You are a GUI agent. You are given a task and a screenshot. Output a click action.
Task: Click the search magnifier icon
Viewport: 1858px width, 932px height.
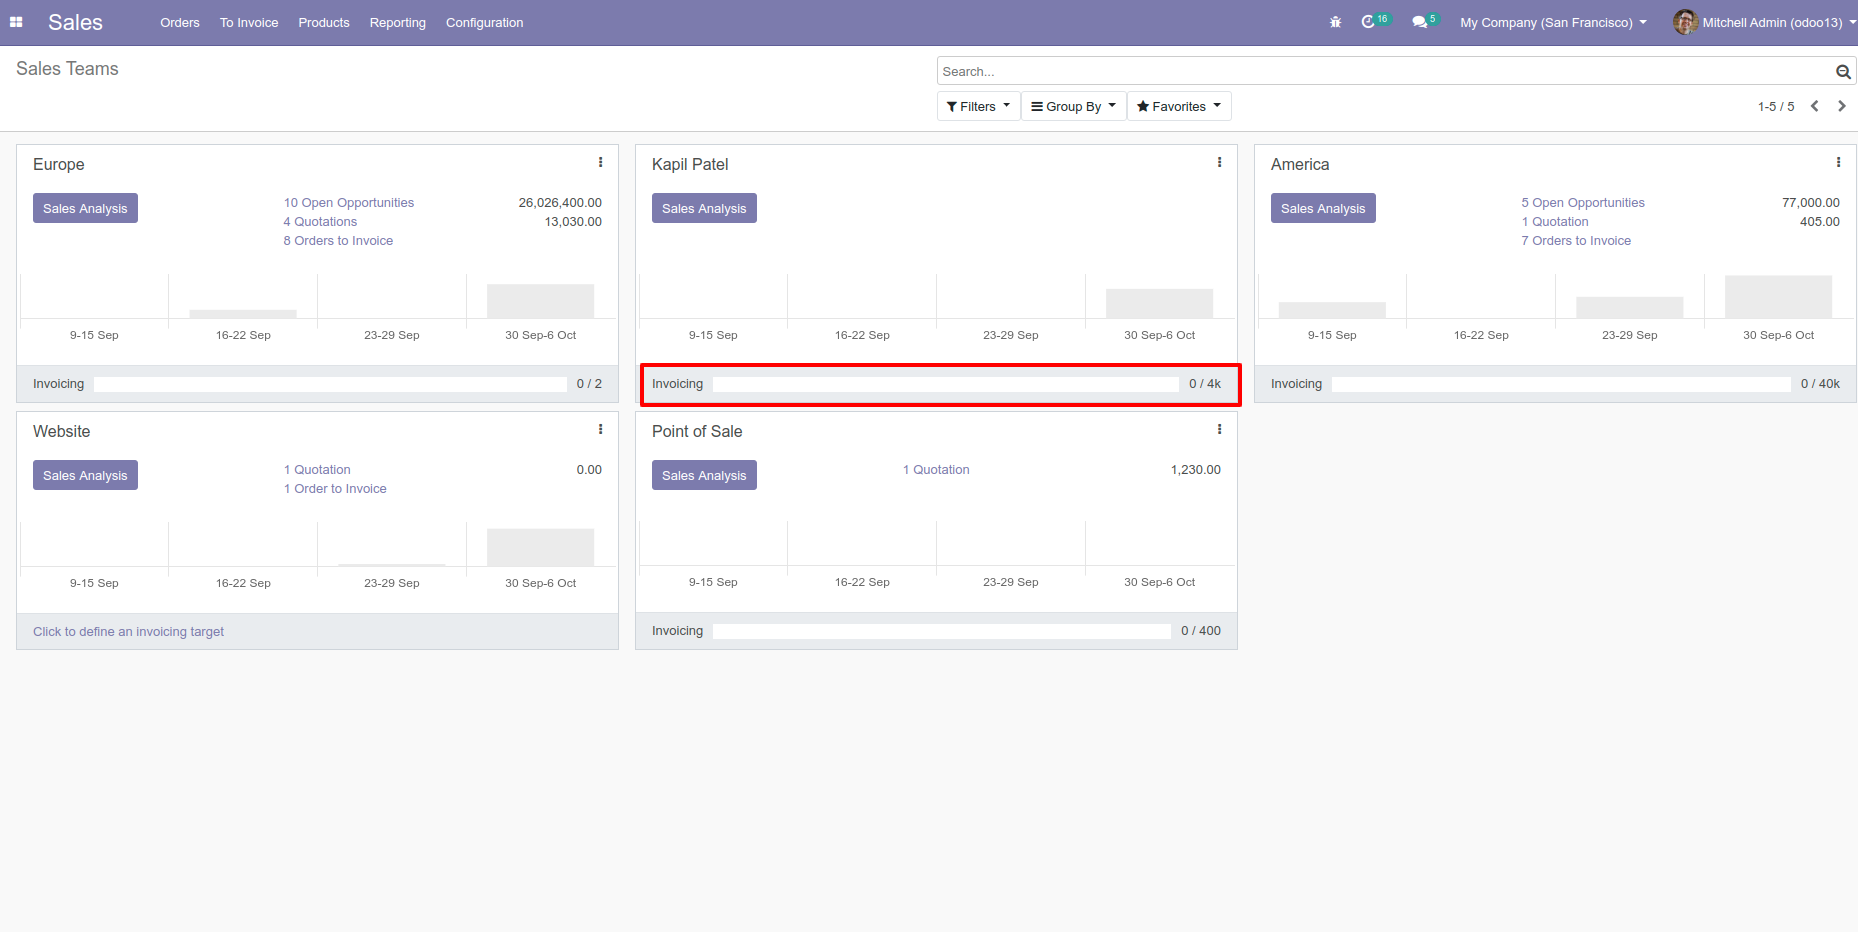tap(1843, 71)
